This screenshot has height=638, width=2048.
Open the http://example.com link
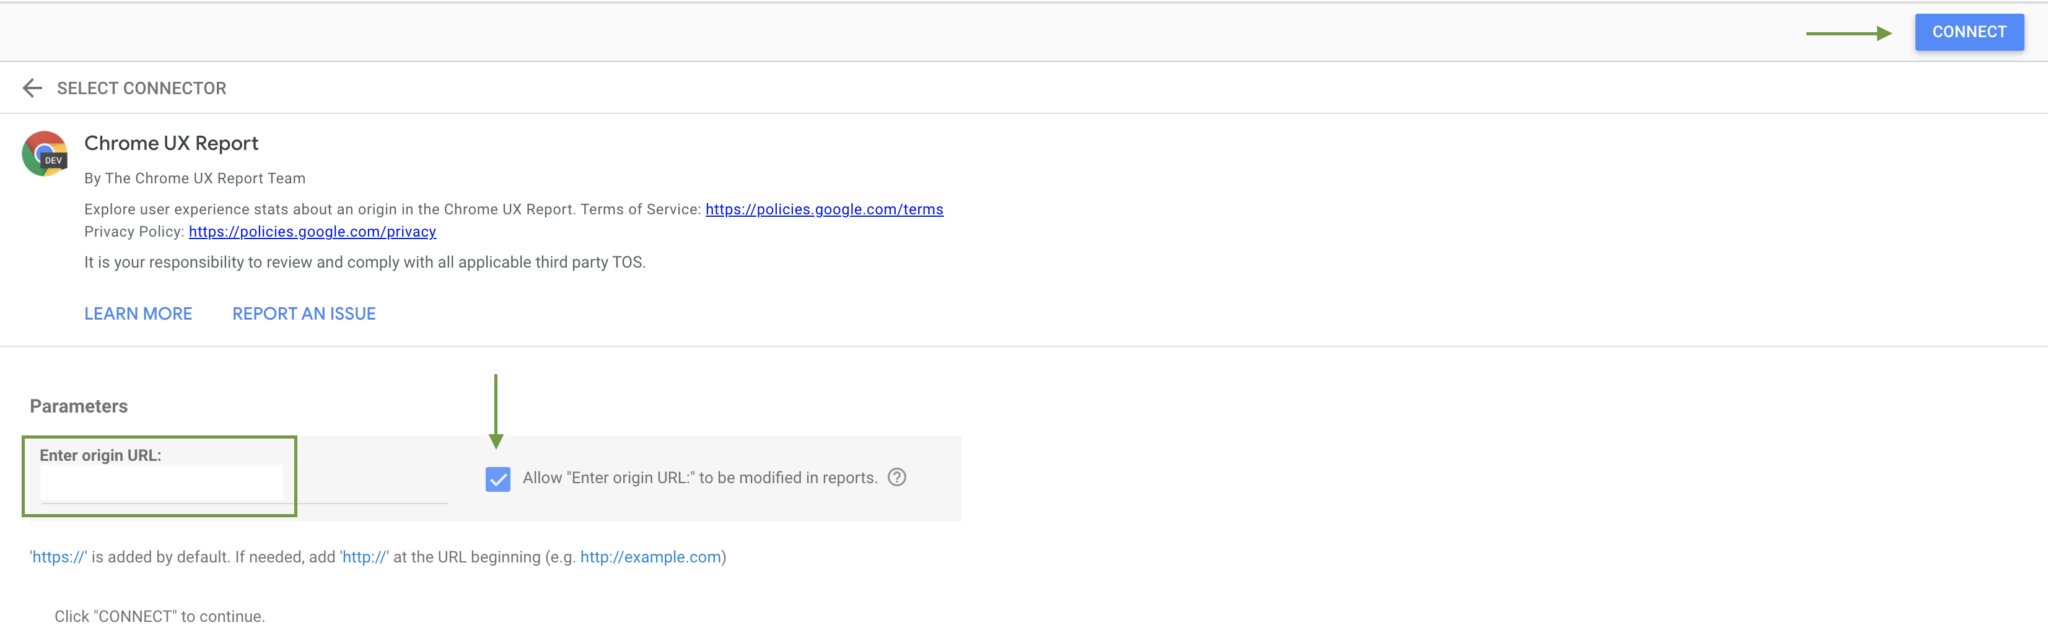pos(650,557)
